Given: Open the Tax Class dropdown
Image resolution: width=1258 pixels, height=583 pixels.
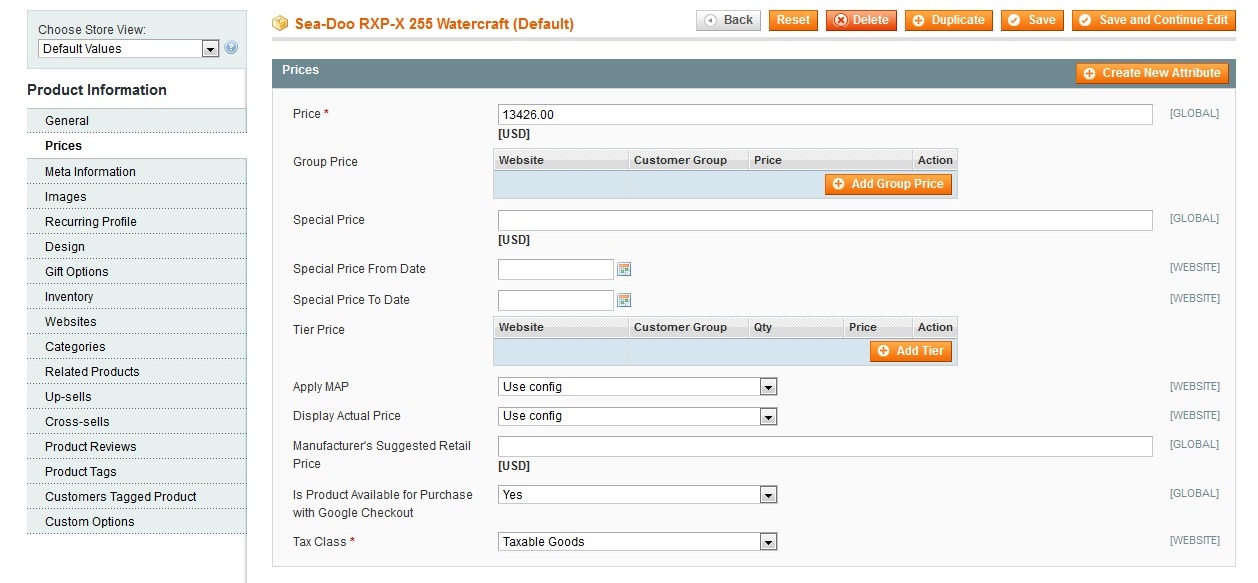Looking at the screenshot, I should point(637,542).
